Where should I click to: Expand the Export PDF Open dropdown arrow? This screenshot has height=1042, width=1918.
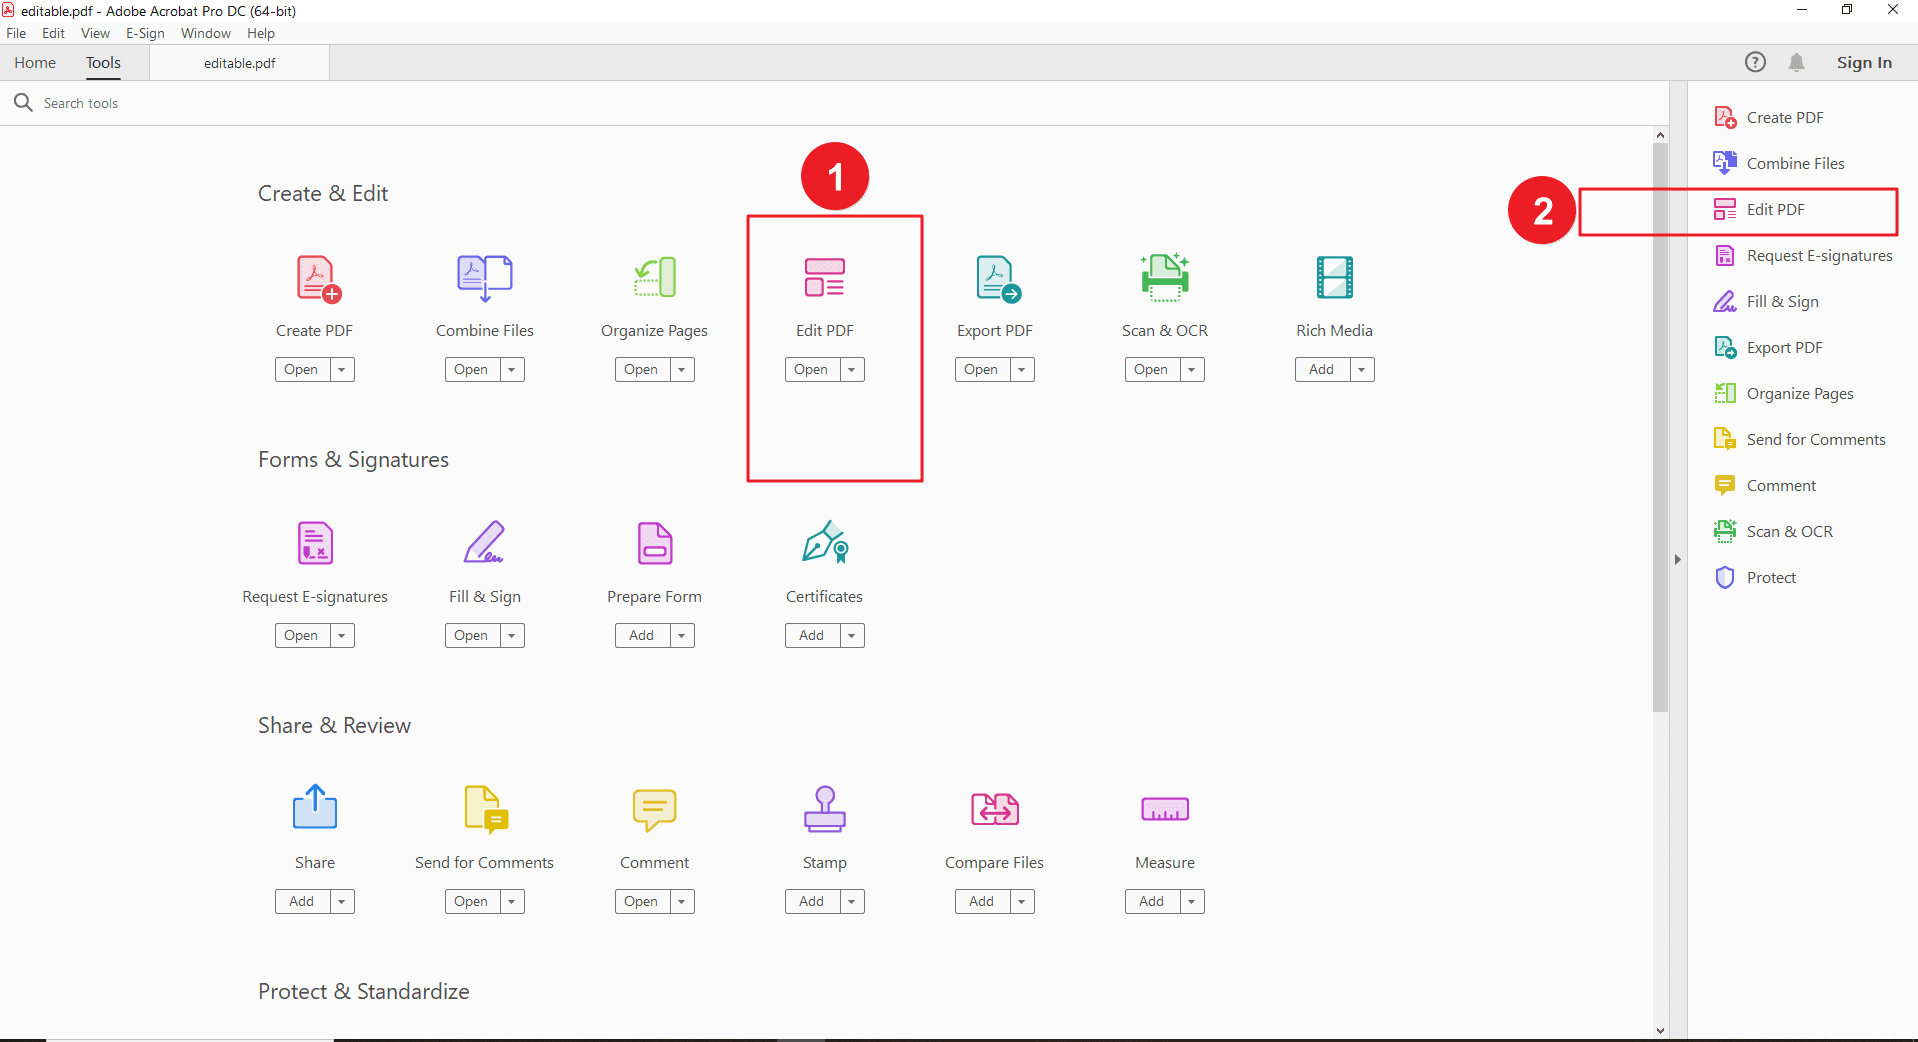(1022, 369)
